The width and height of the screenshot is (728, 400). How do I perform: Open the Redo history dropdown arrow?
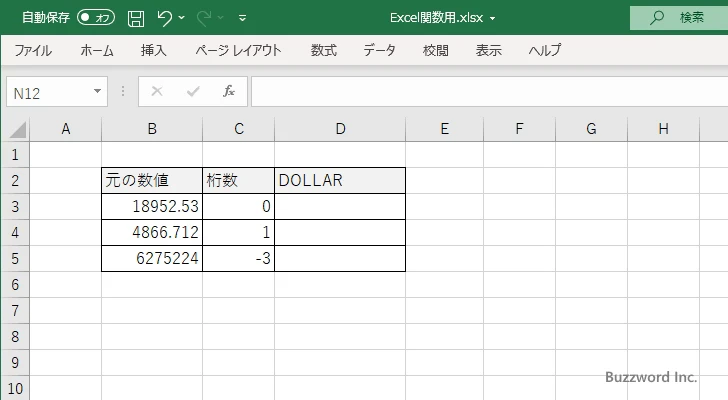coord(221,18)
